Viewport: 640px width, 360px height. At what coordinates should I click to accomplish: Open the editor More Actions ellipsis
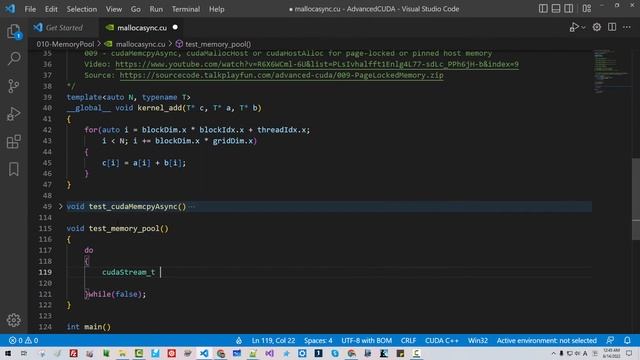point(627,27)
